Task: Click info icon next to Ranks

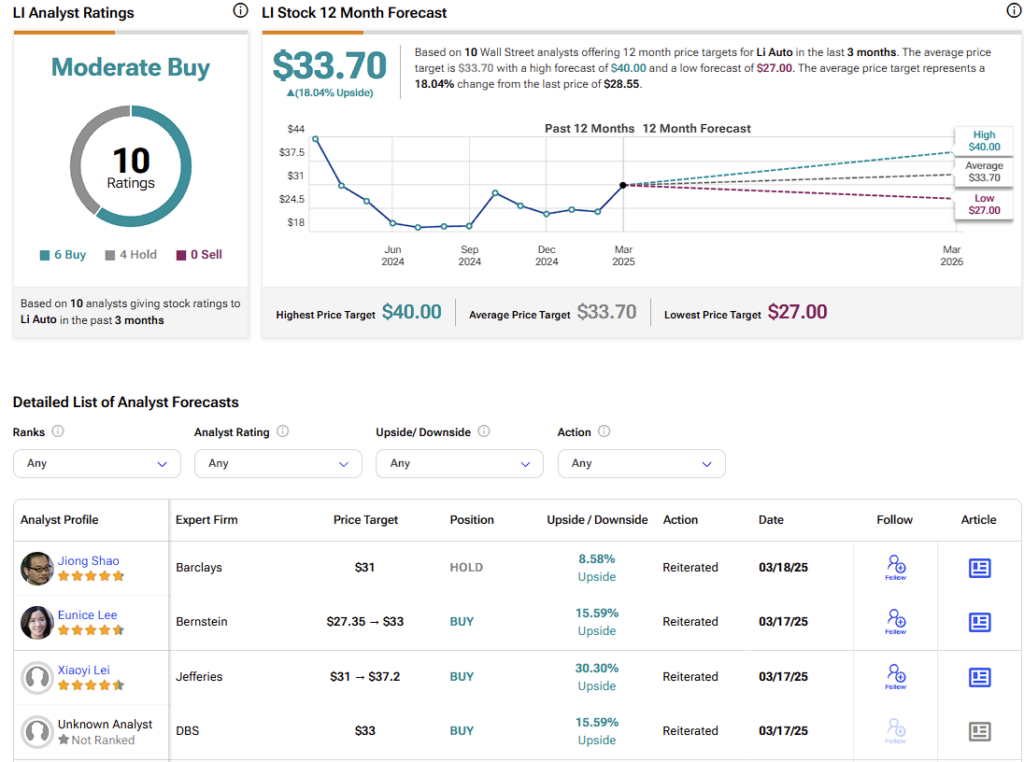Action: coord(57,432)
